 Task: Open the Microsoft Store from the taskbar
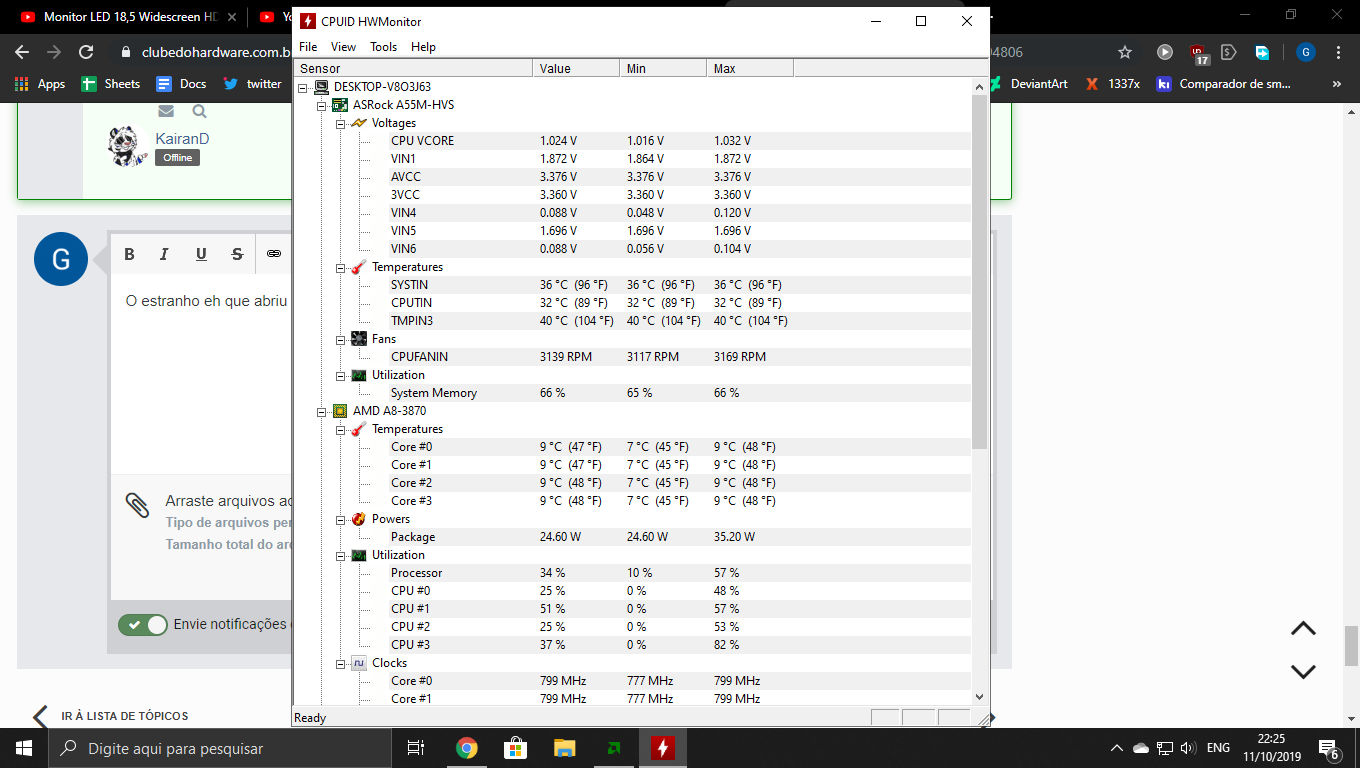tap(515, 748)
